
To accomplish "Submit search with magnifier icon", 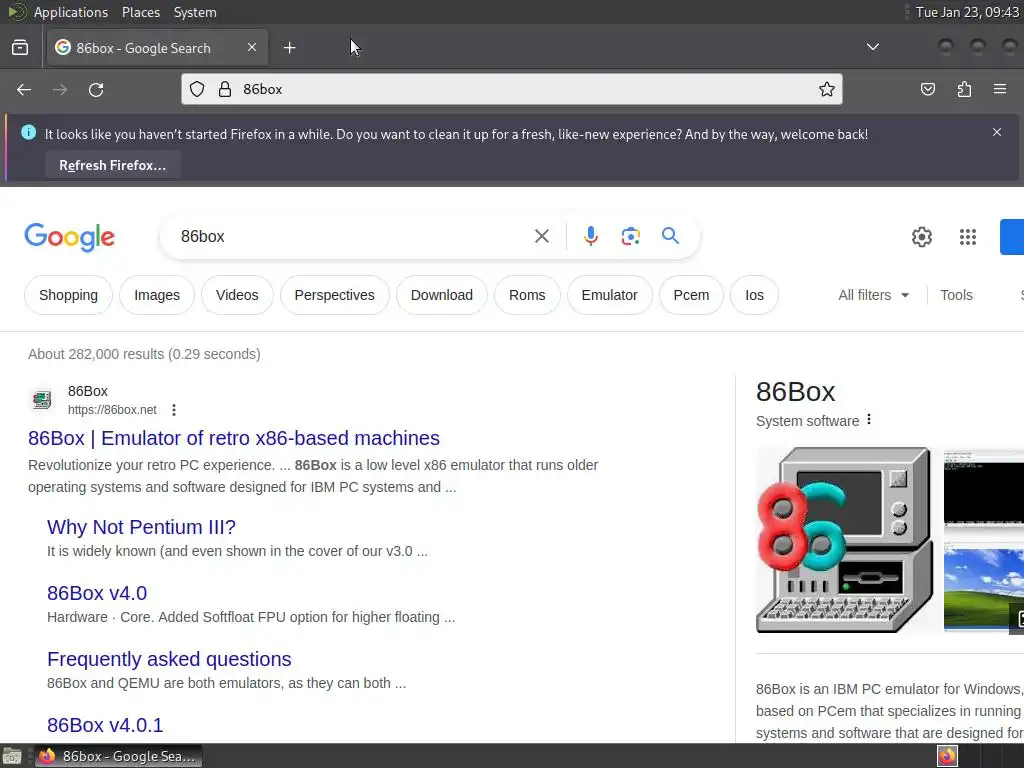I will [670, 236].
